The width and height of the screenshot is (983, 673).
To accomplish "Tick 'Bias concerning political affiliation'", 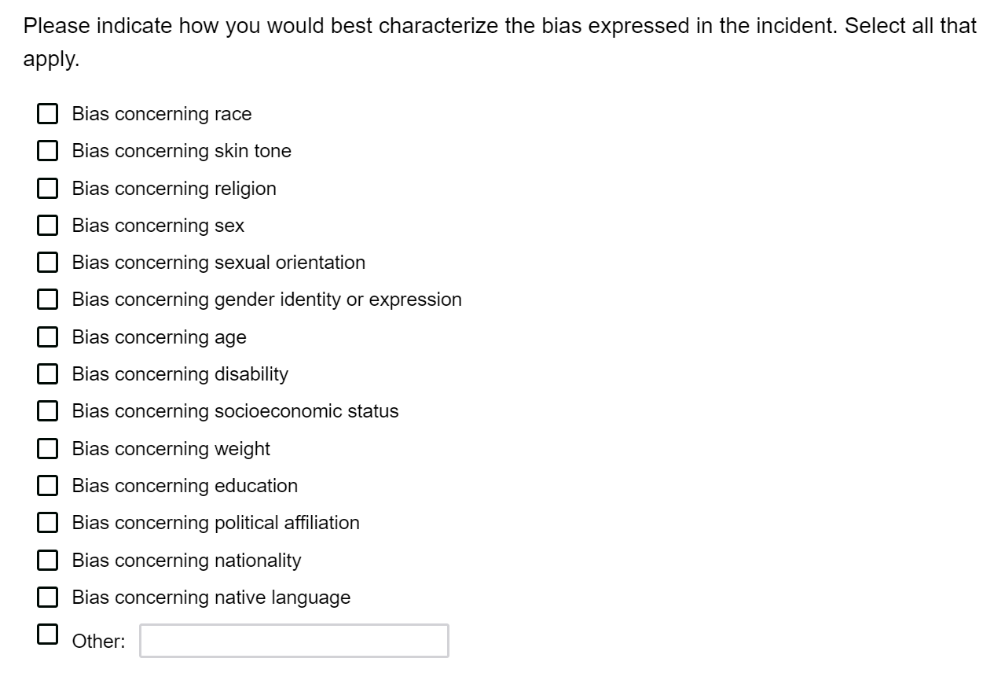I will pyautogui.click(x=47, y=523).
